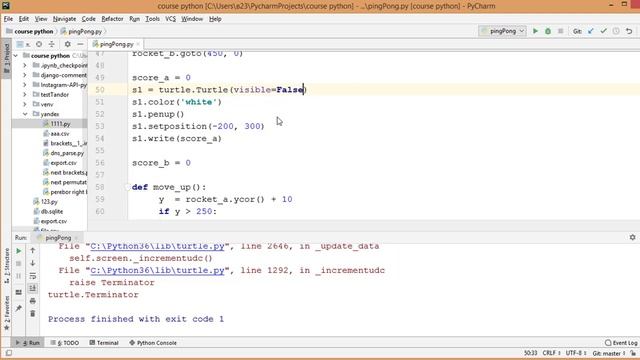Run pingPong with the green toolbar play button
Viewport: 640px width, 360px height.
tap(535, 31)
